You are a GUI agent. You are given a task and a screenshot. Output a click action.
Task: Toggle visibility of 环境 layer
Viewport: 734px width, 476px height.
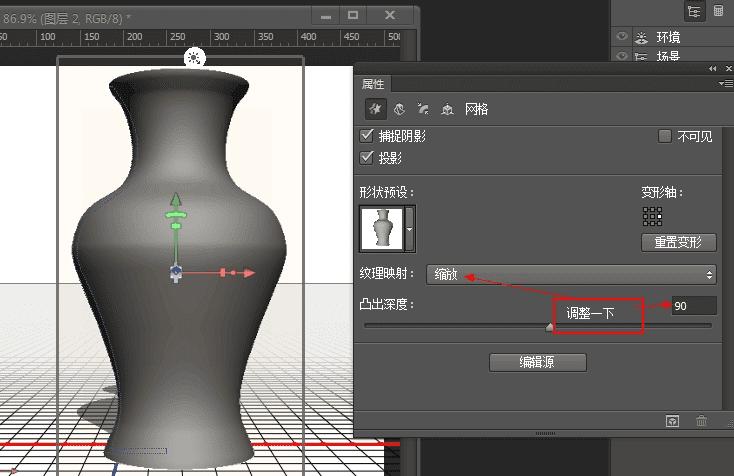[623, 37]
